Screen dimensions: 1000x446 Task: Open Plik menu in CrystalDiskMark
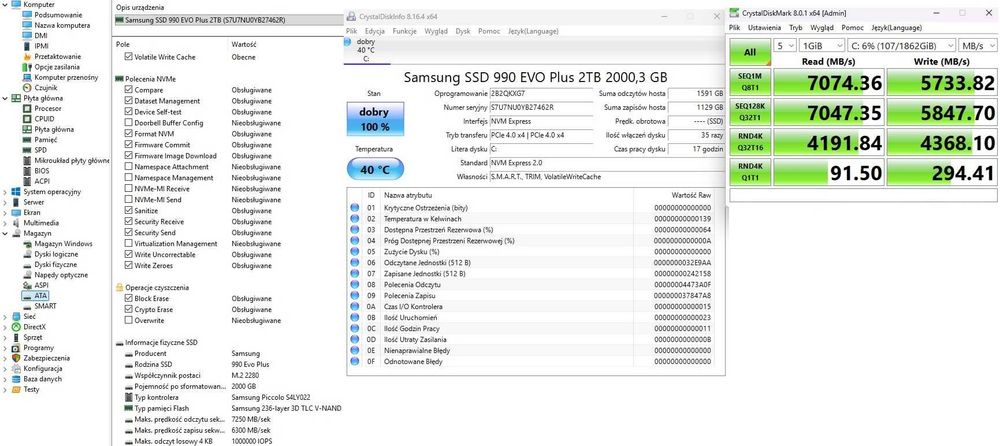point(735,28)
